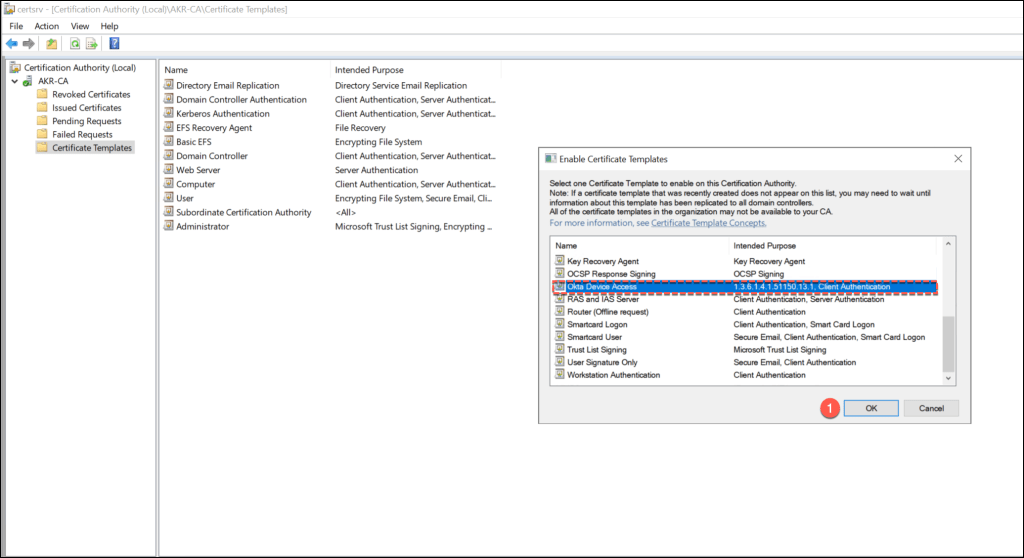Image resolution: width=1024 pixels, height=558 pixels.
Task: Open the View menu
Action: point(80,26)
